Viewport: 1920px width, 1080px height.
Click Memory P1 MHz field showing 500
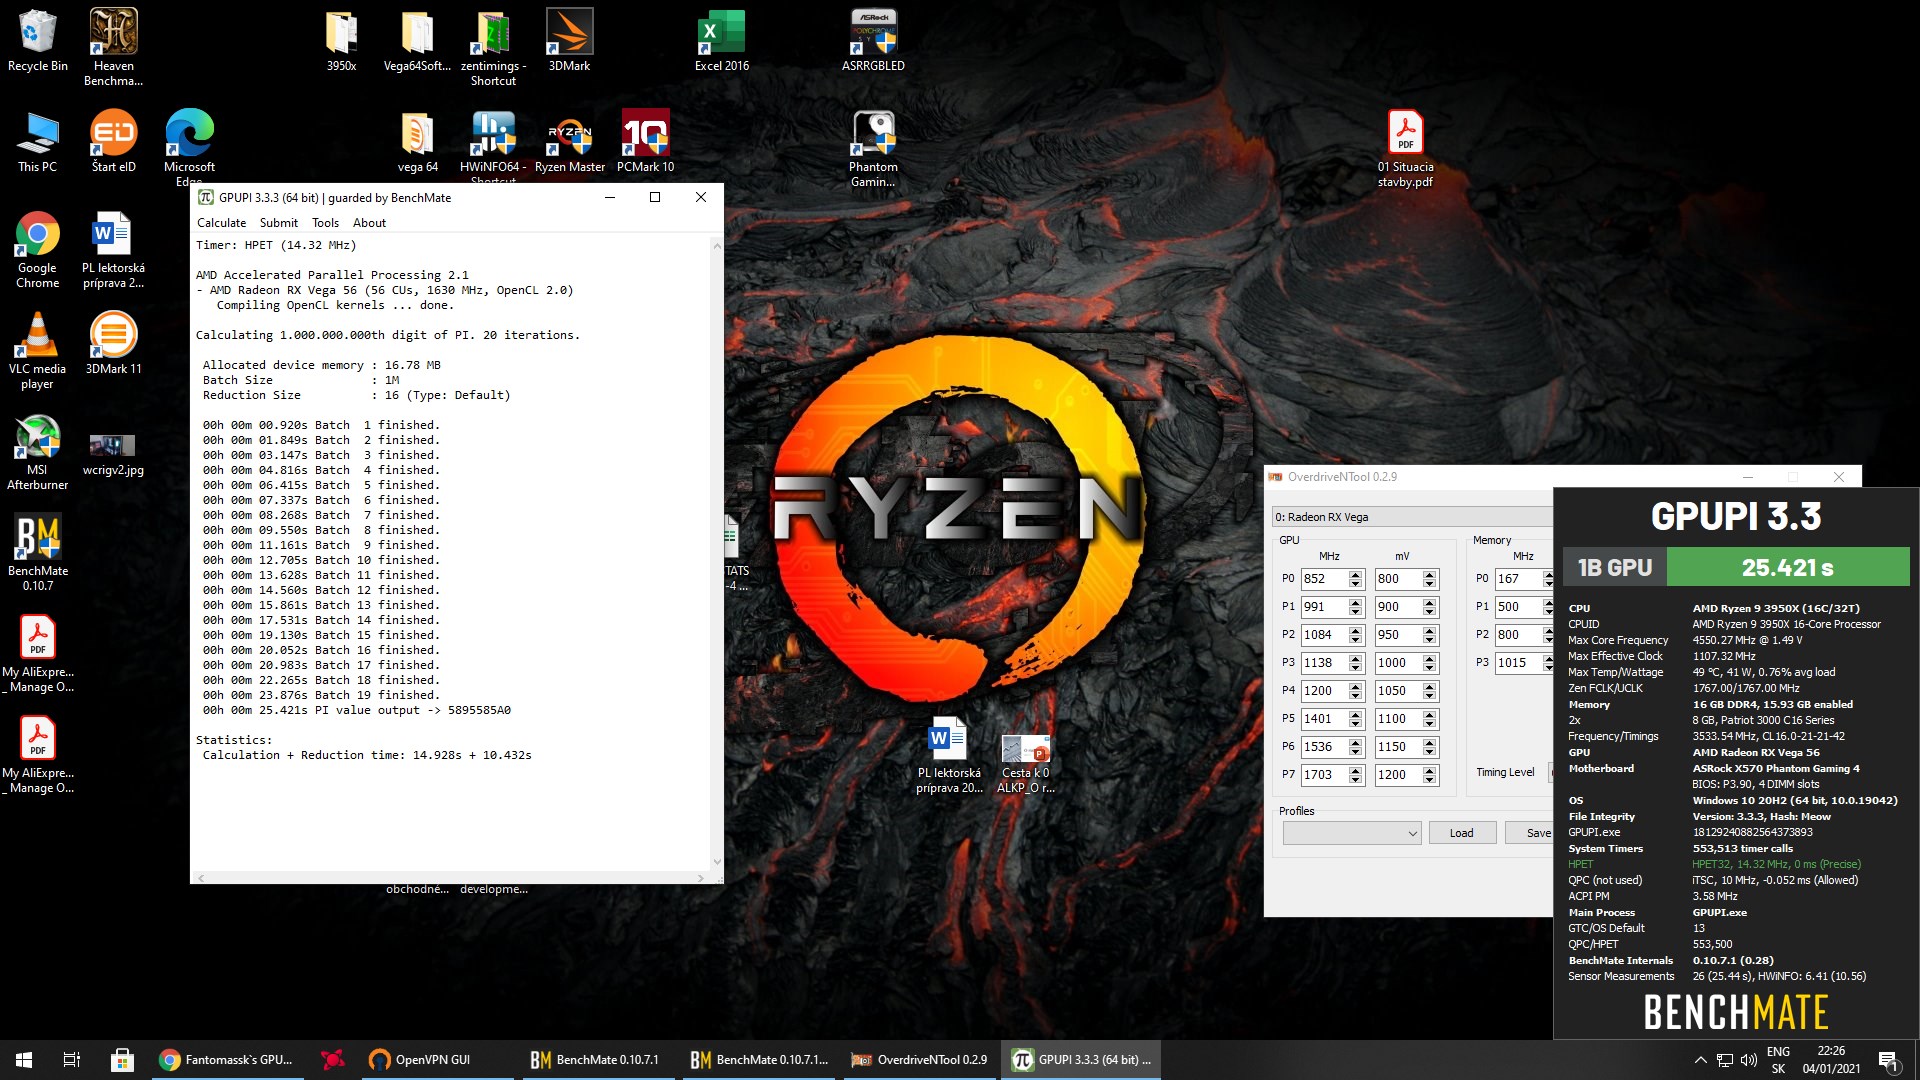coord(1518,607)
